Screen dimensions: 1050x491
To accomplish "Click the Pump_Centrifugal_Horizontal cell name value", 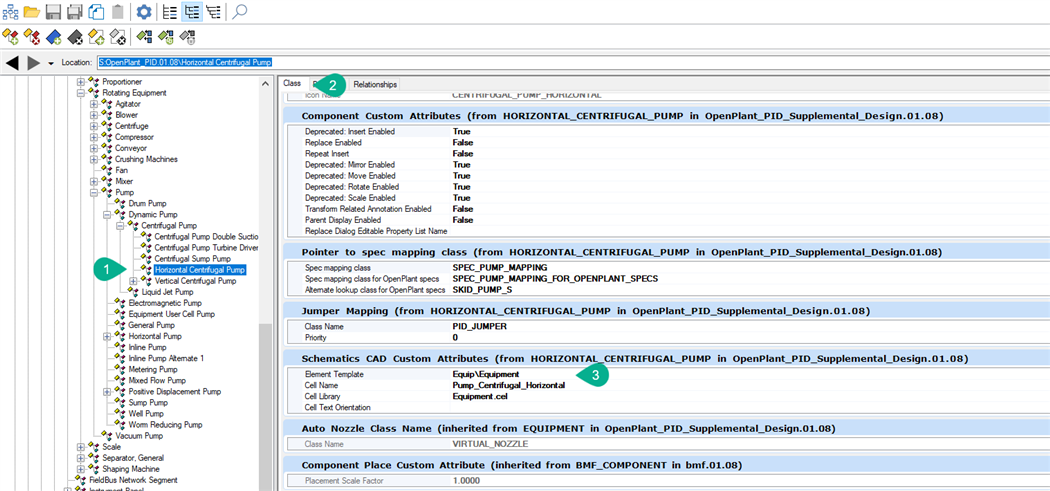I will (509, 385).
